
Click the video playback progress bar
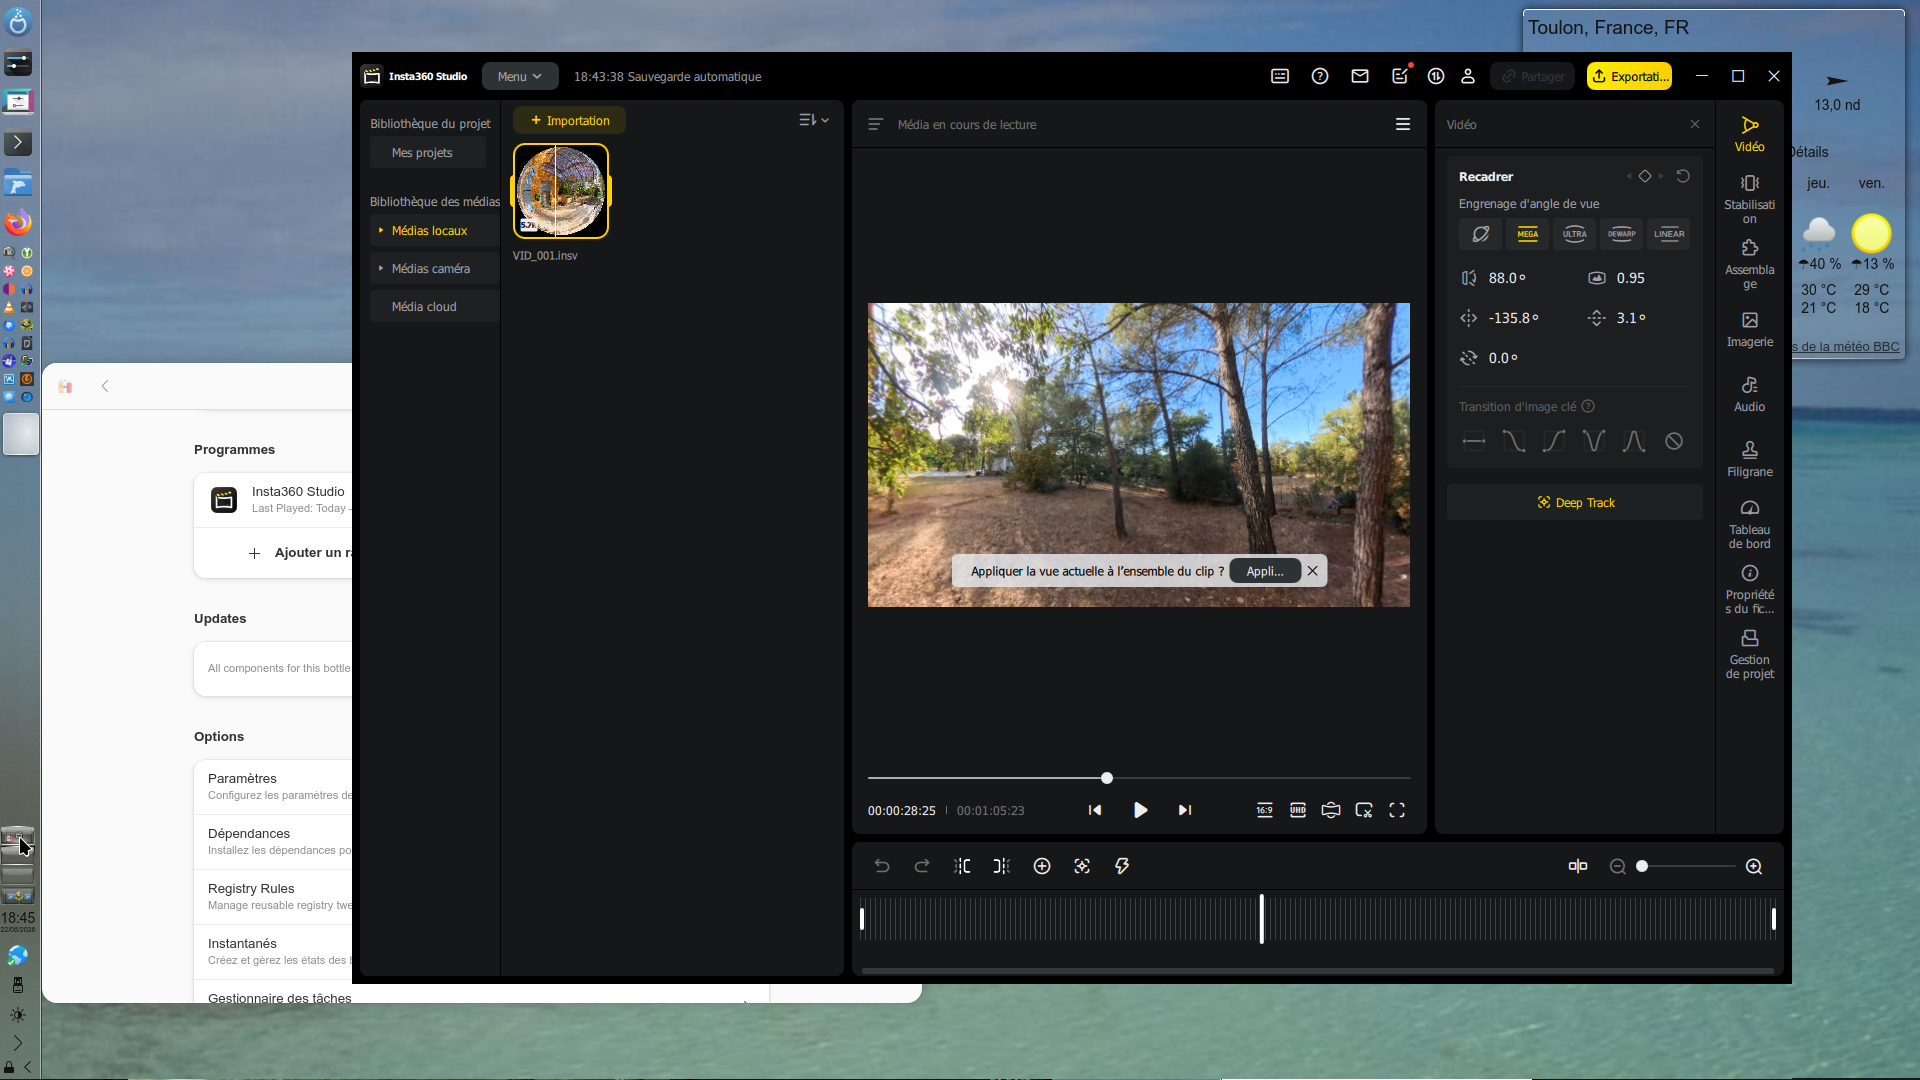[x=1139, y=777]
